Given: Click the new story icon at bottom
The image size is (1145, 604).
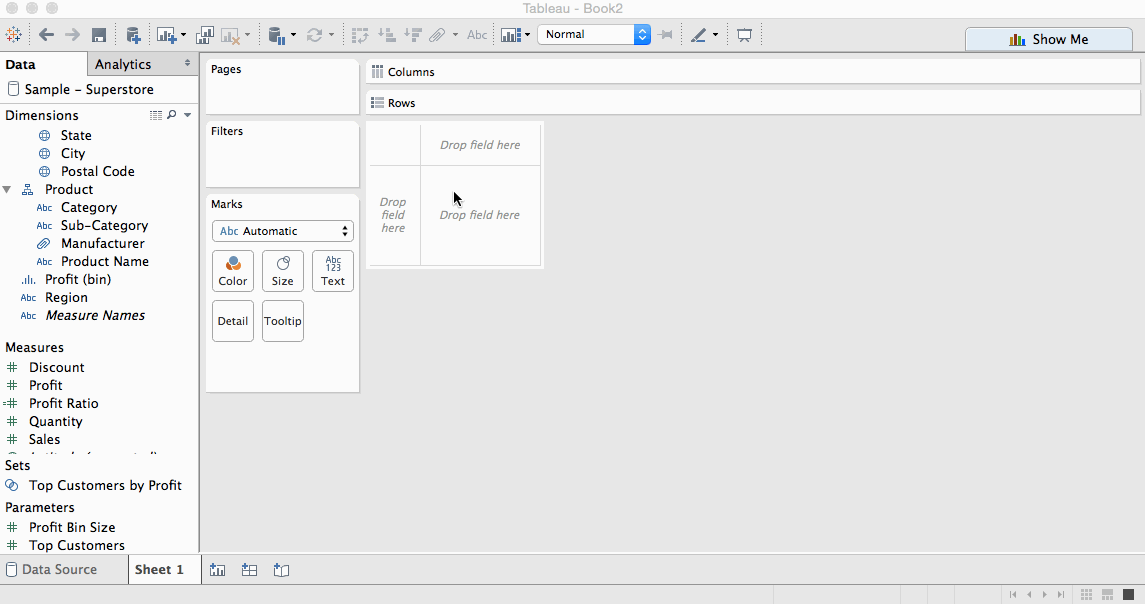Looking at the screenshot, I should pos(281,570).
